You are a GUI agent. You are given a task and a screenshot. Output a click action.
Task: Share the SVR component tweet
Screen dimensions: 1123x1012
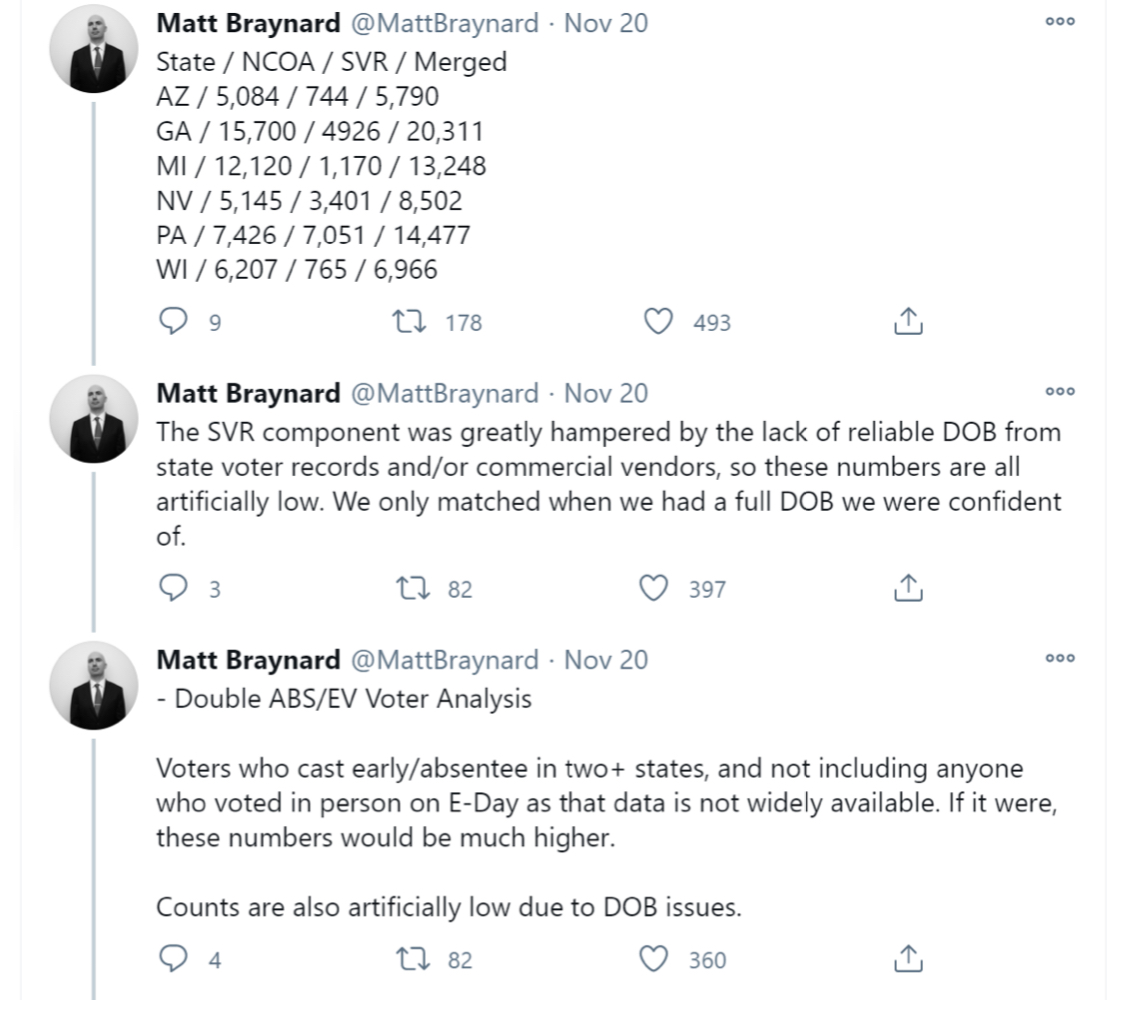908,587
